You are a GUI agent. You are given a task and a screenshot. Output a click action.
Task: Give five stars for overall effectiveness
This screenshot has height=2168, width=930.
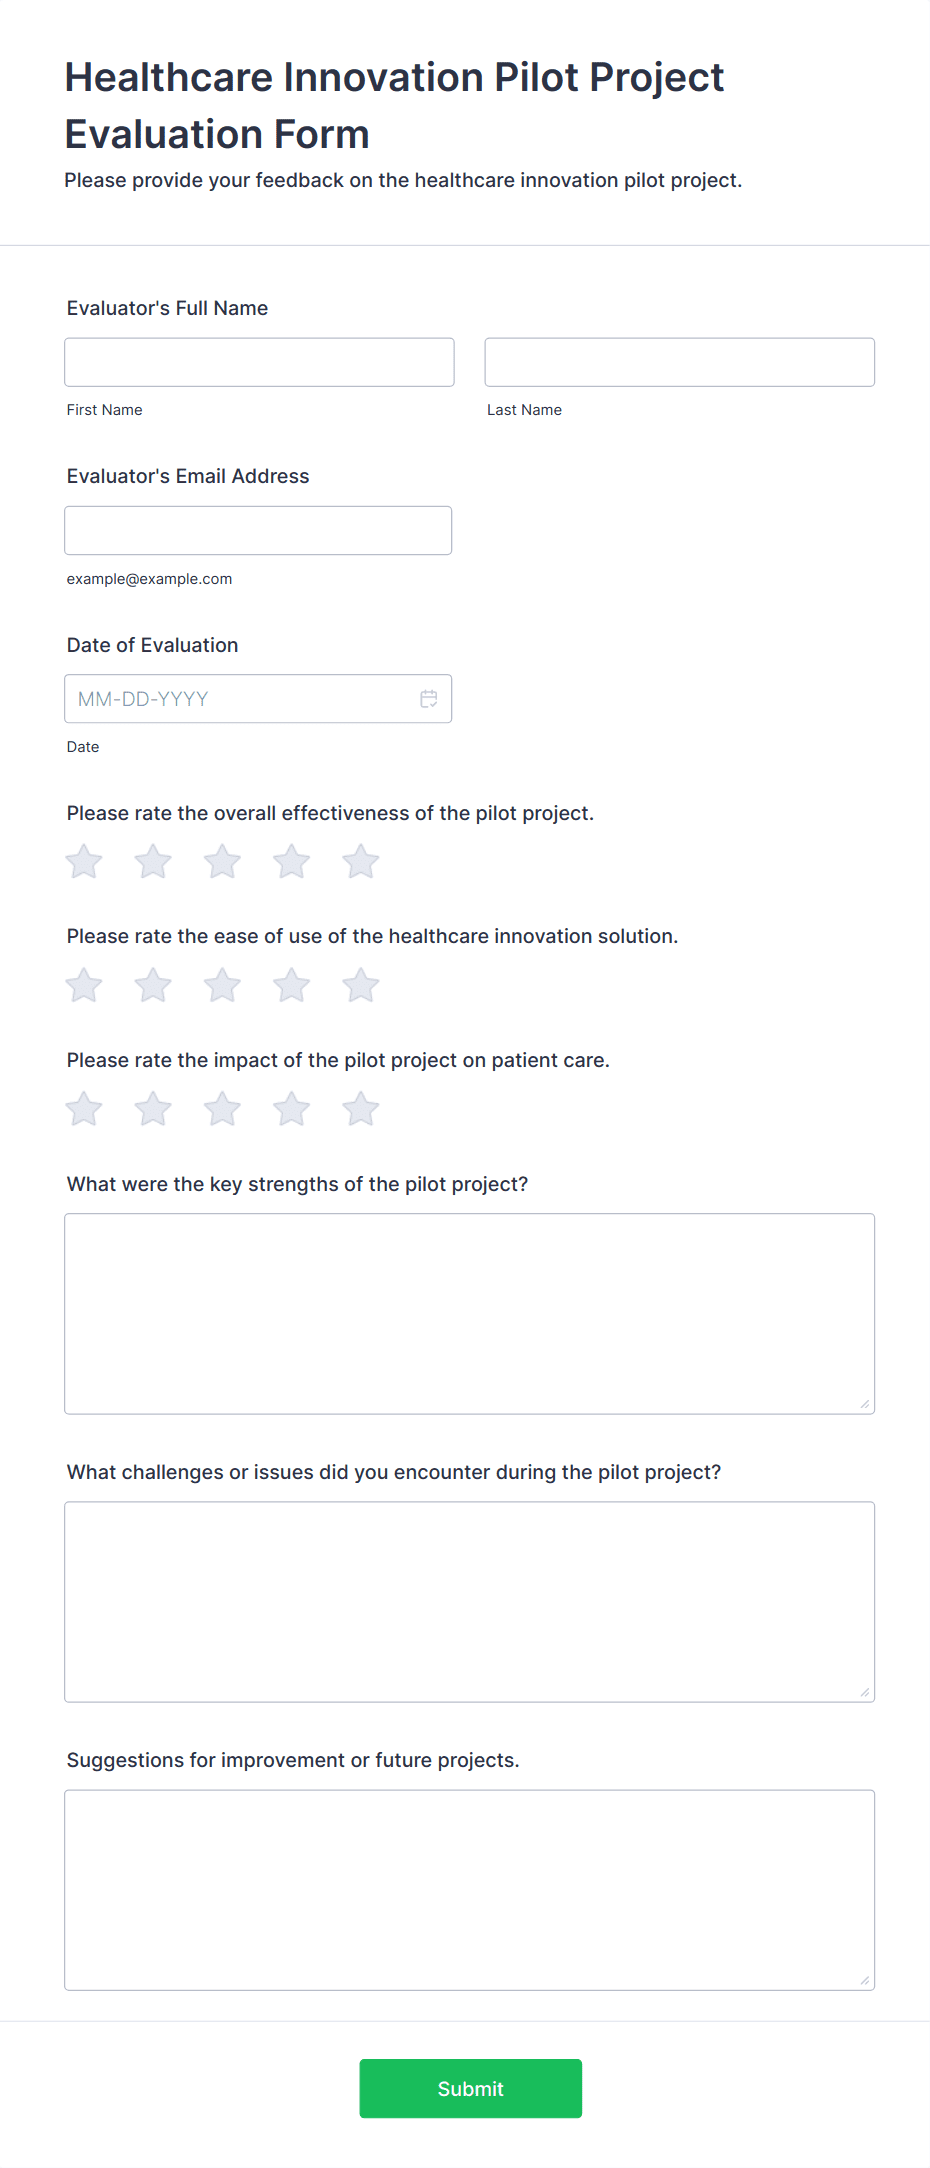pyautogui.click(x=360, y=861)
